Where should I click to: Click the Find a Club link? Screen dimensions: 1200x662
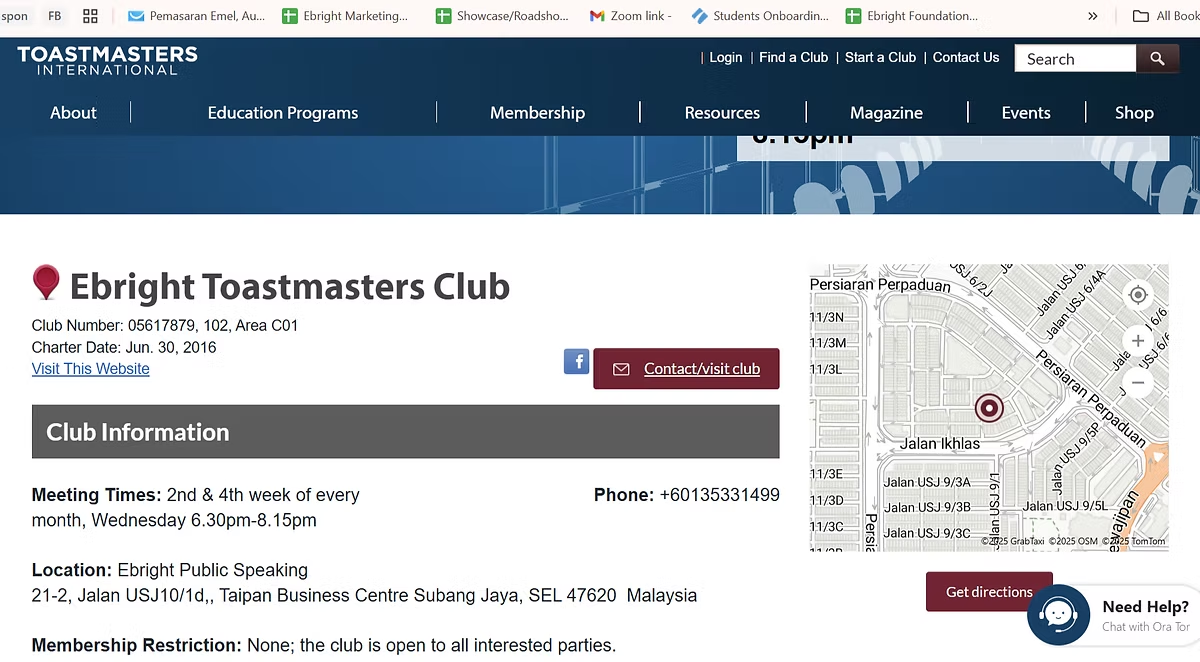click(x=794, y=58)
